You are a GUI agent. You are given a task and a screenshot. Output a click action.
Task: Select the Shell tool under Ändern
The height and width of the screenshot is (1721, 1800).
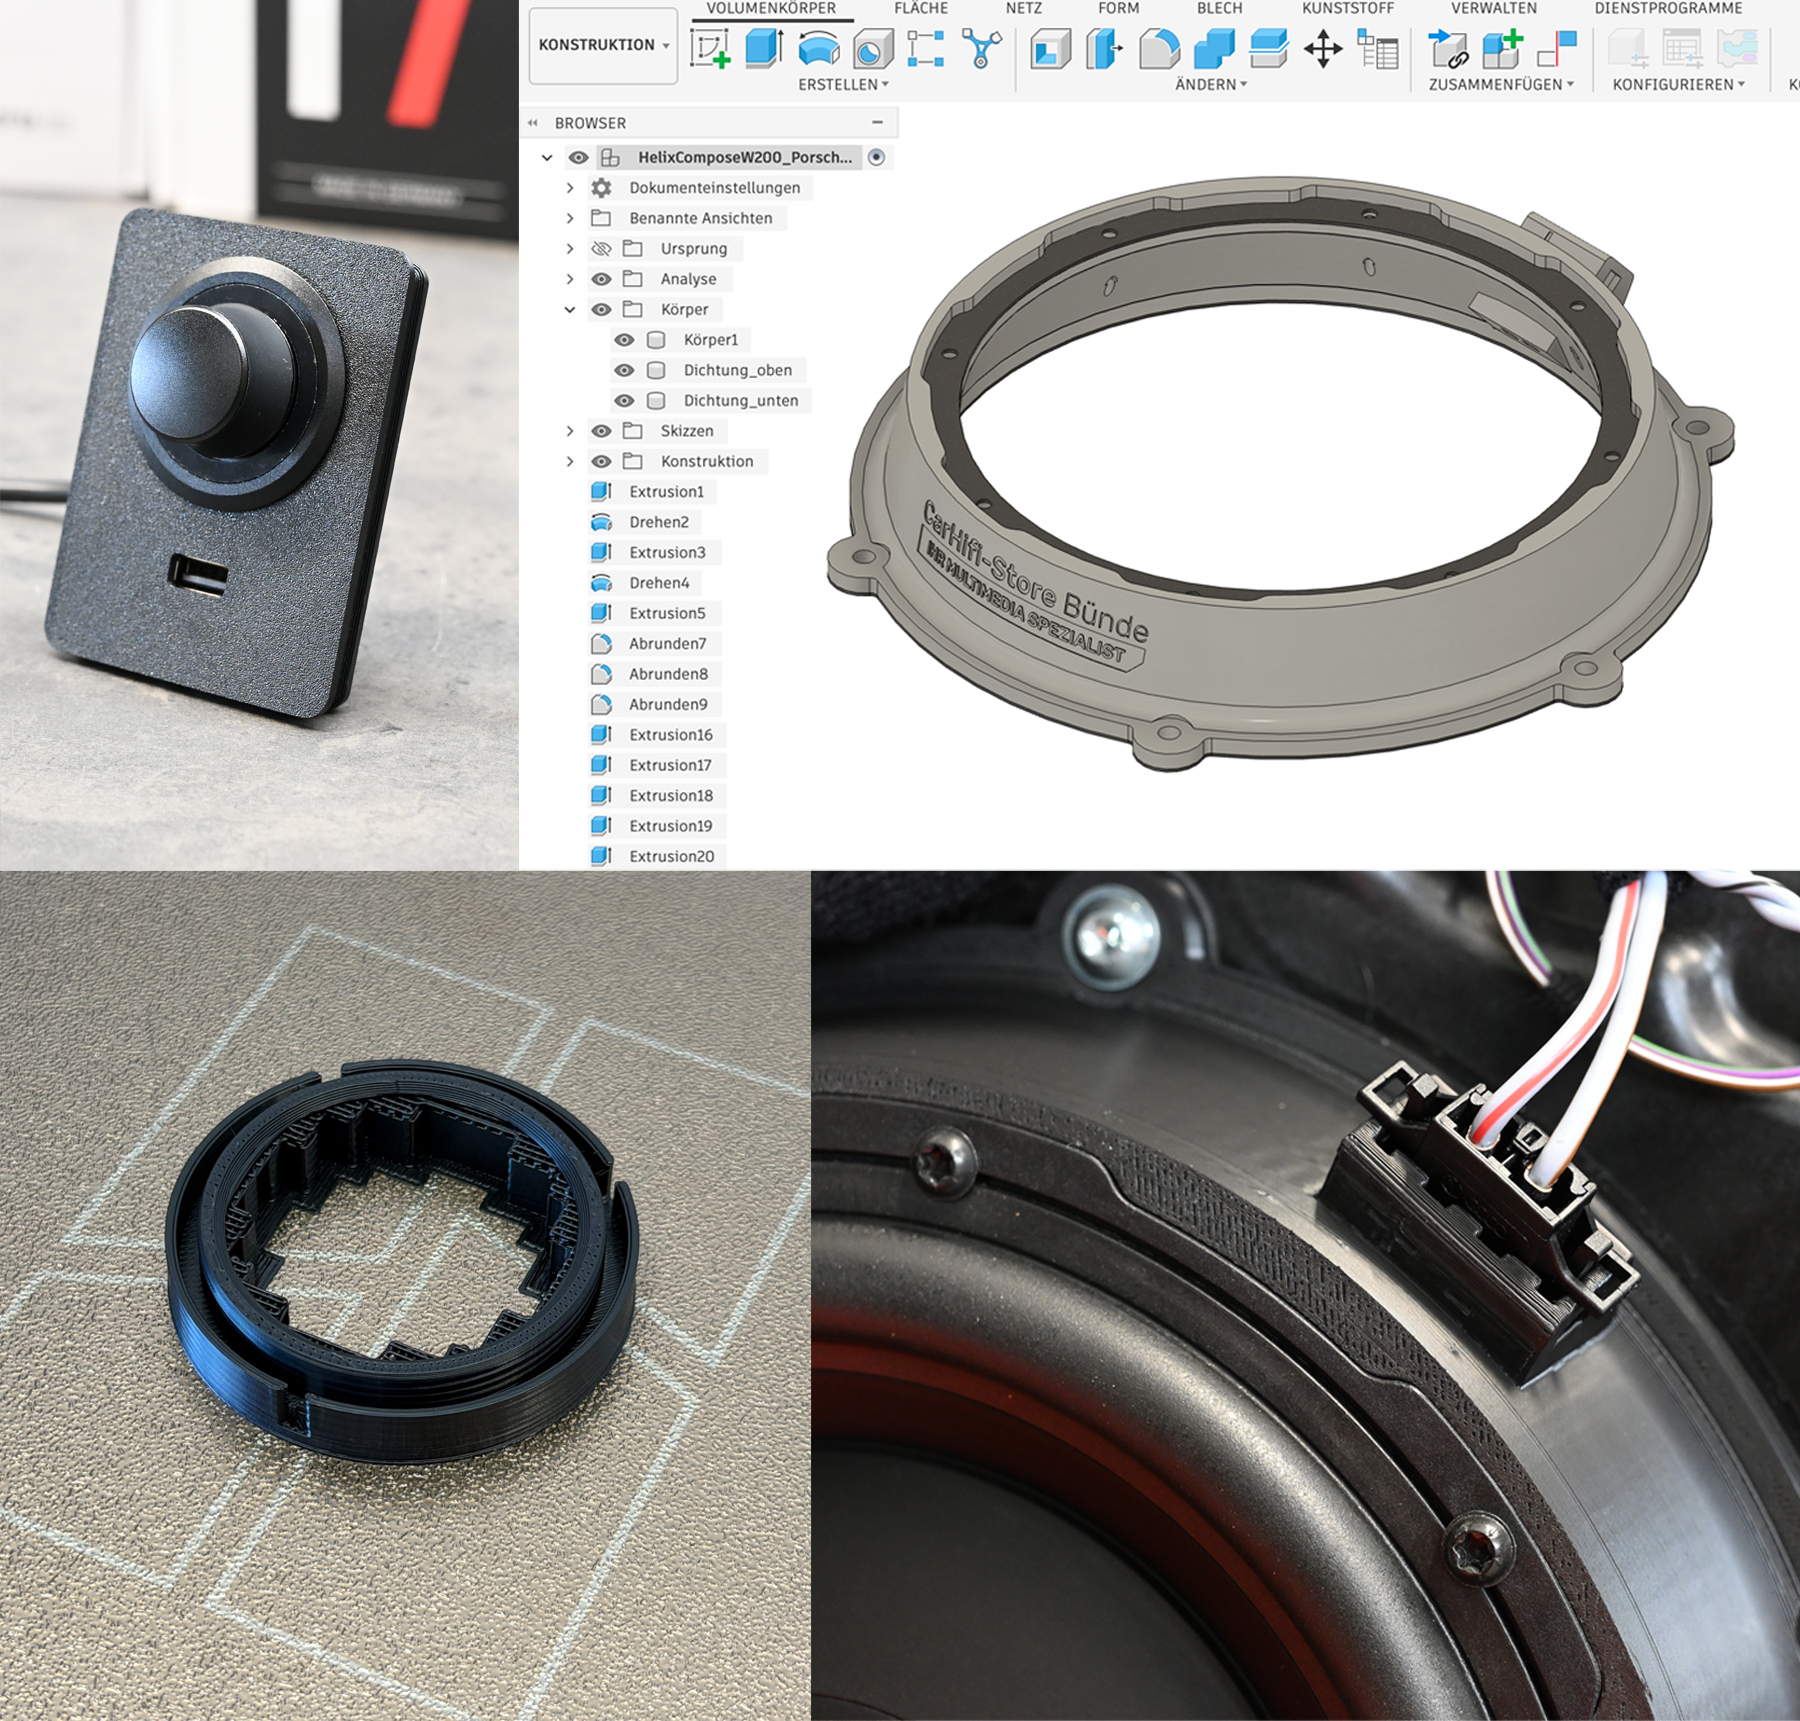coord(1050,49)
